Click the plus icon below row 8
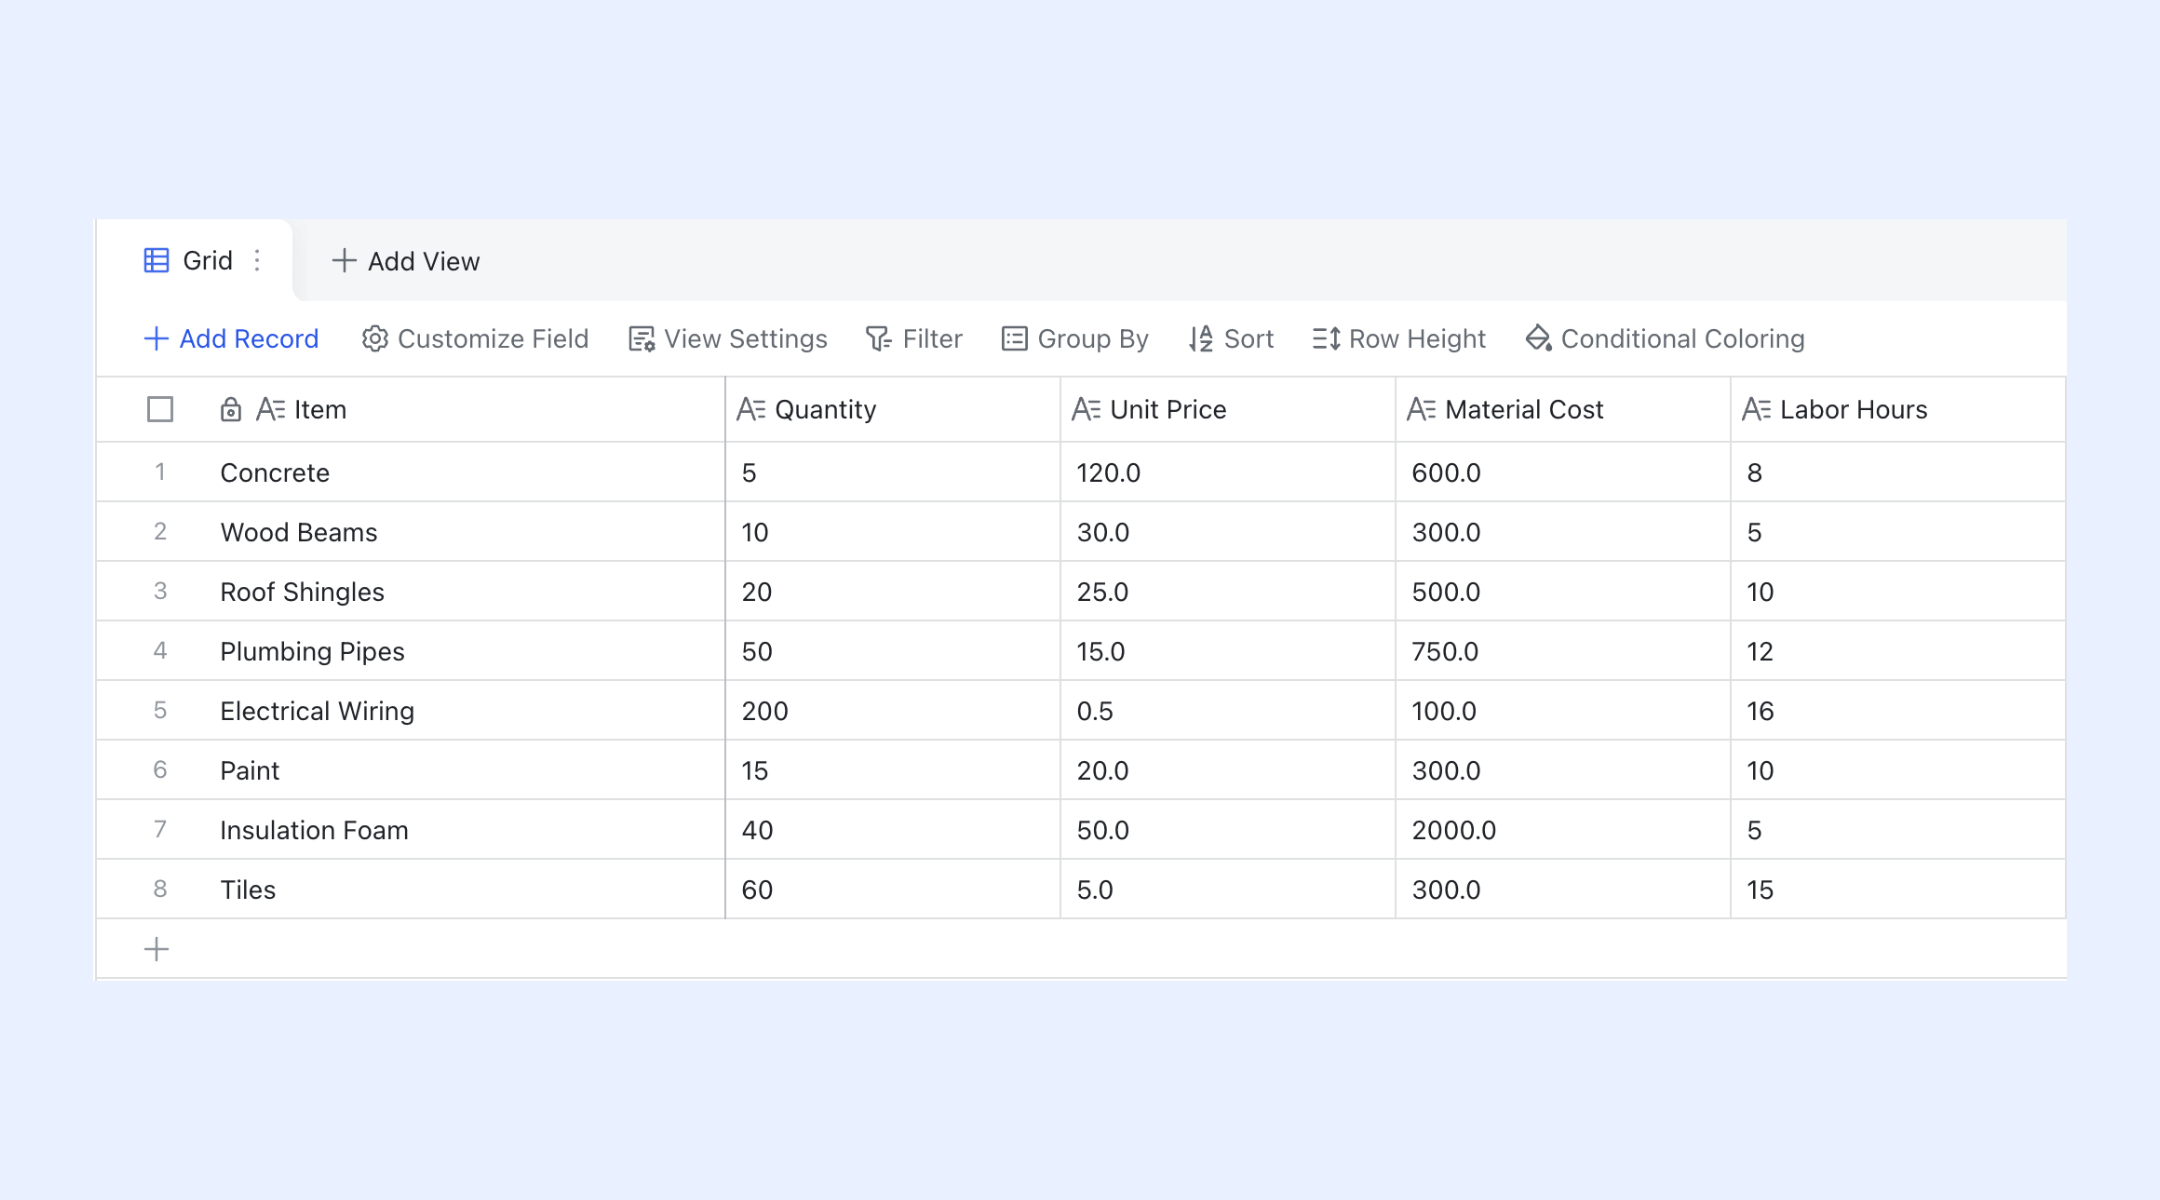Screen dimensions: 2160x1200 point(157,949)
